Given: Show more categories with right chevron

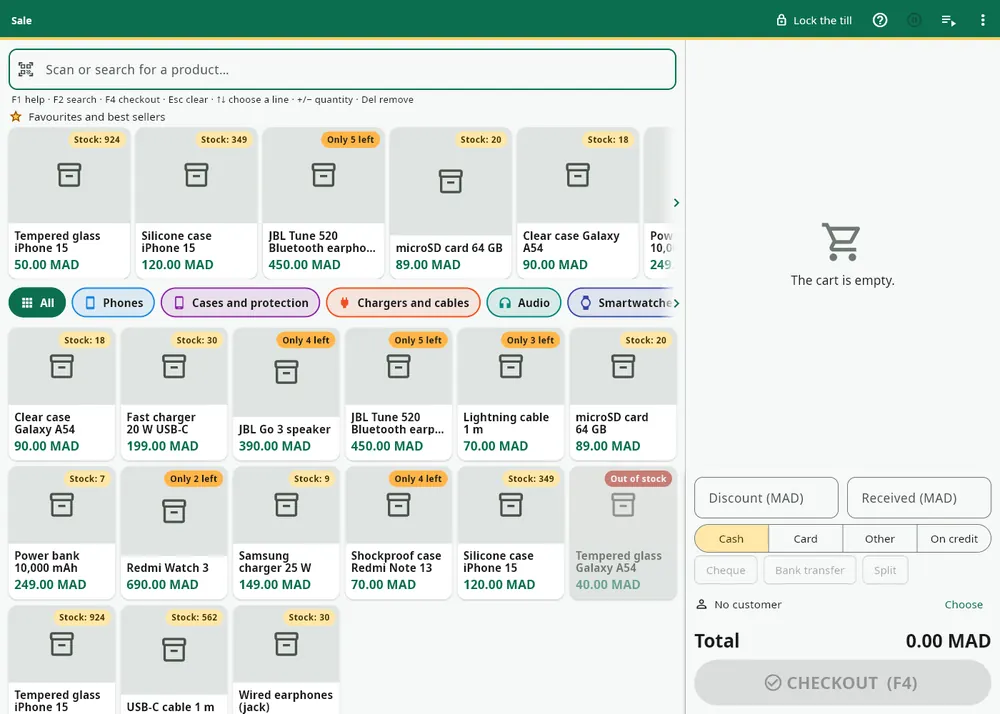Looking at the screenshot, I should point(676,303).
